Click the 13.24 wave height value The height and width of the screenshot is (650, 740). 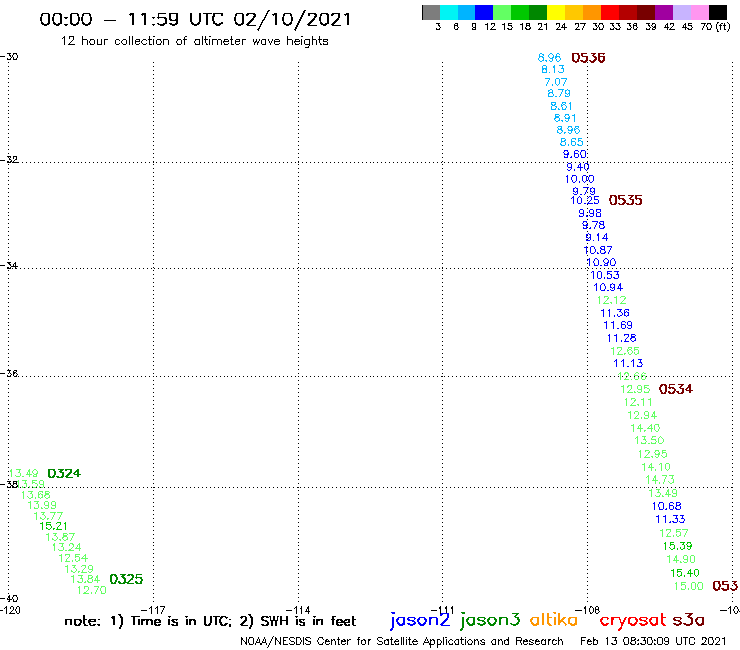(67, 547)
